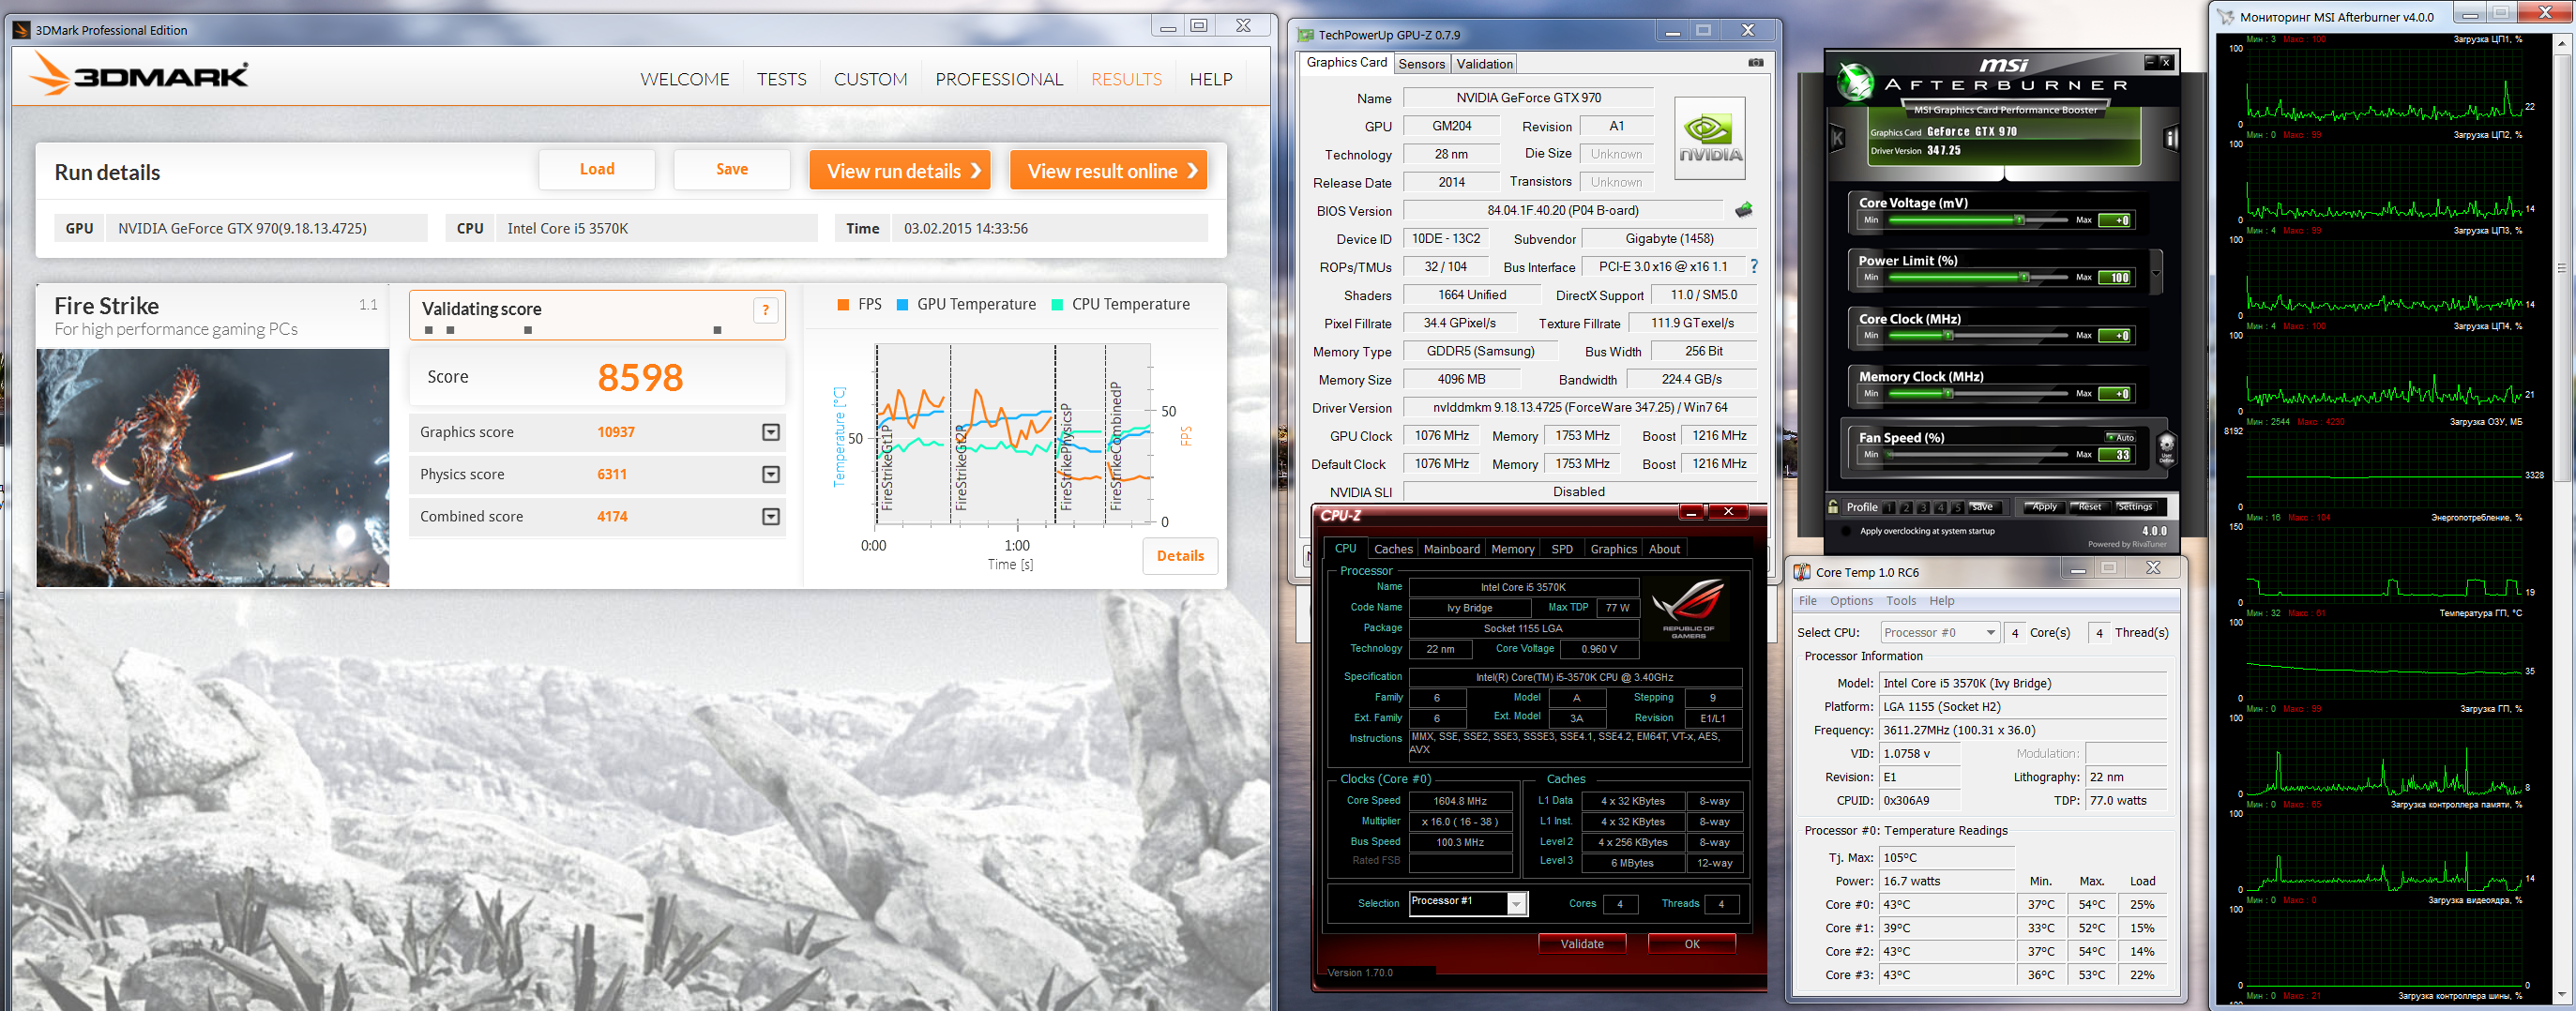Open the Mainboard tab in CPU-Z
Screen dimensions: 2576x1011
1451,549
